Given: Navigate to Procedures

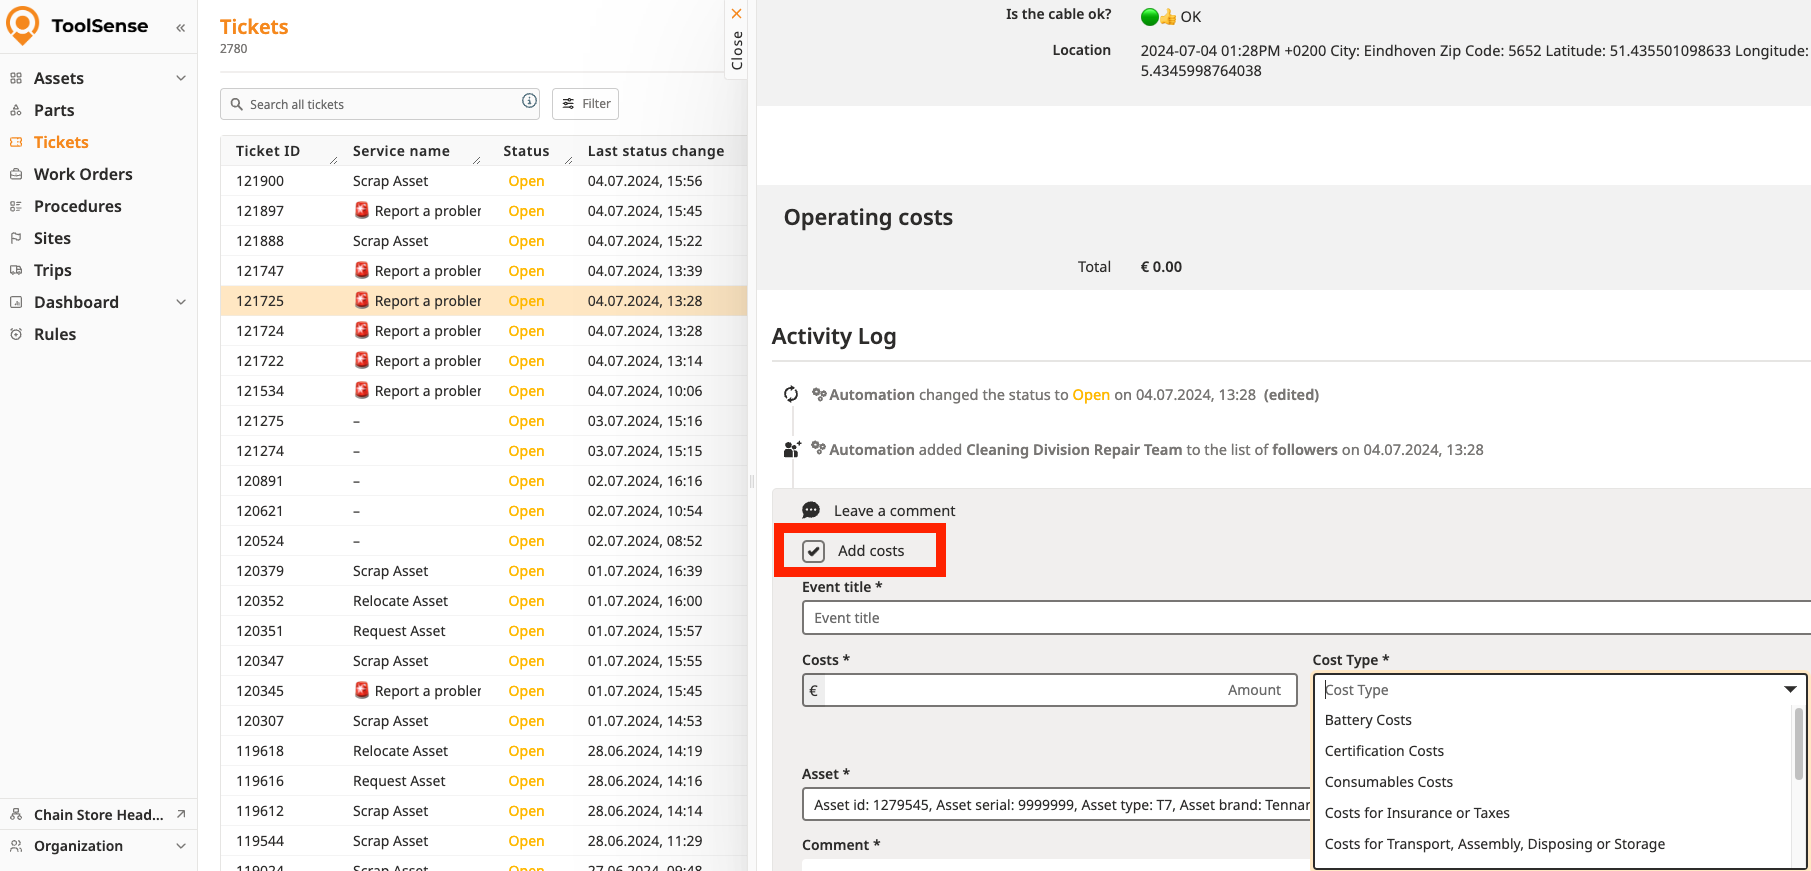Looking at the screenshot, I should [x=78, y=206].
